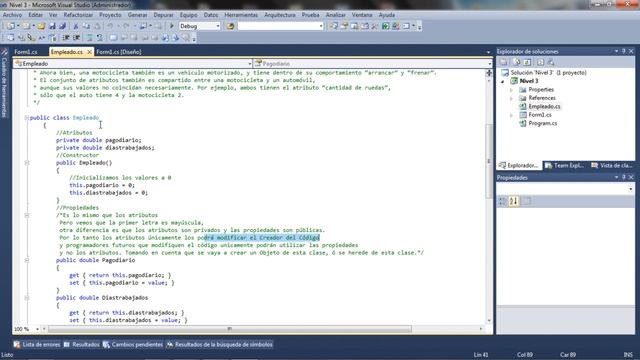The height and width of the screenshot is (360, 640).
Task: Collapse the public class Empleado outline
Action: 27,118
